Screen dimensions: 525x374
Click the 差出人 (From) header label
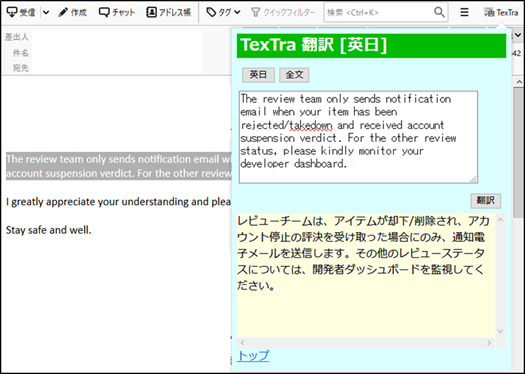coord(17,37)
